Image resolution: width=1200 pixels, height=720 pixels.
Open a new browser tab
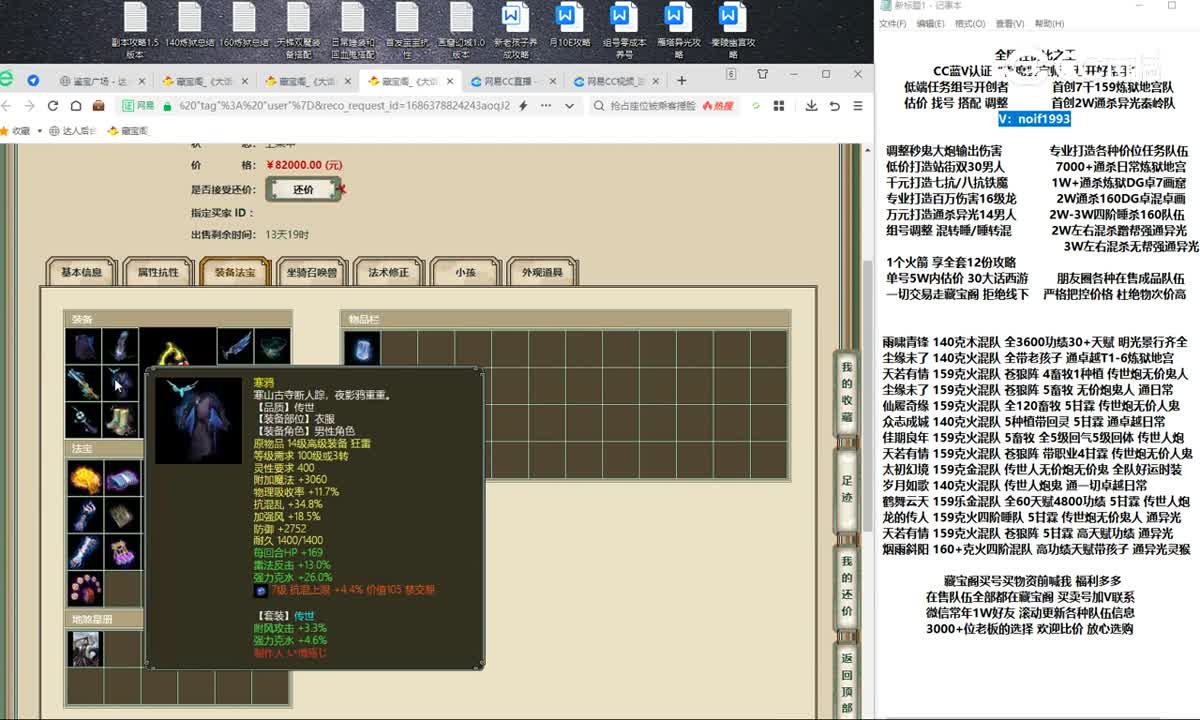(x=682, y=81)
